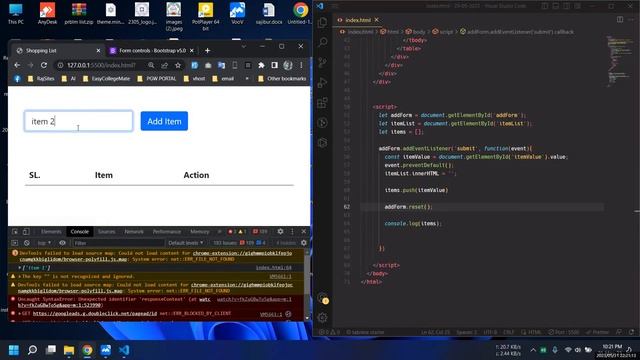Open EasyCollegeMate bookmark folder

[x=107, y=79]
